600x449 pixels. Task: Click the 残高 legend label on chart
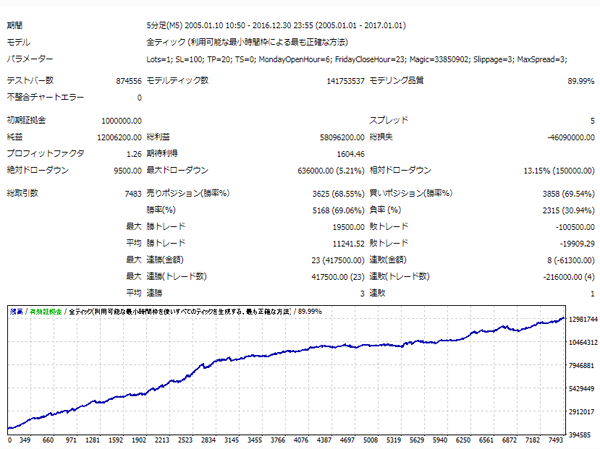tap(16, 312)
